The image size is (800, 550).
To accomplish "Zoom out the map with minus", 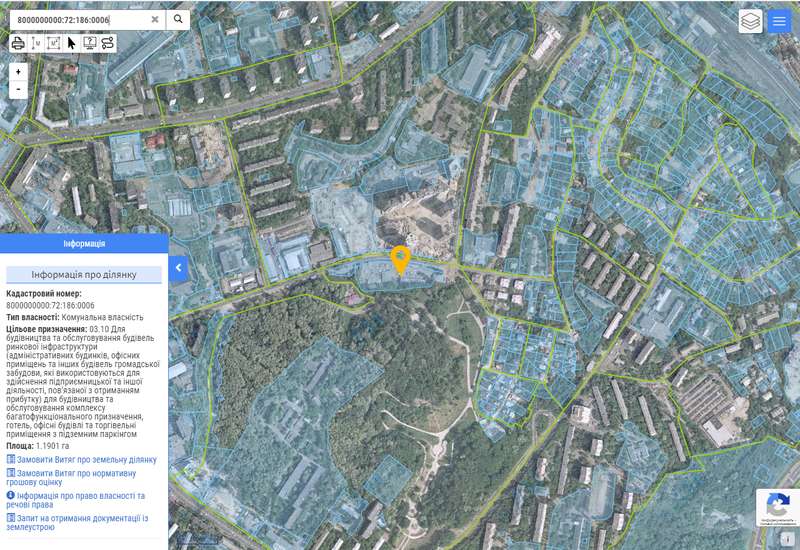I will pos(18,89).
